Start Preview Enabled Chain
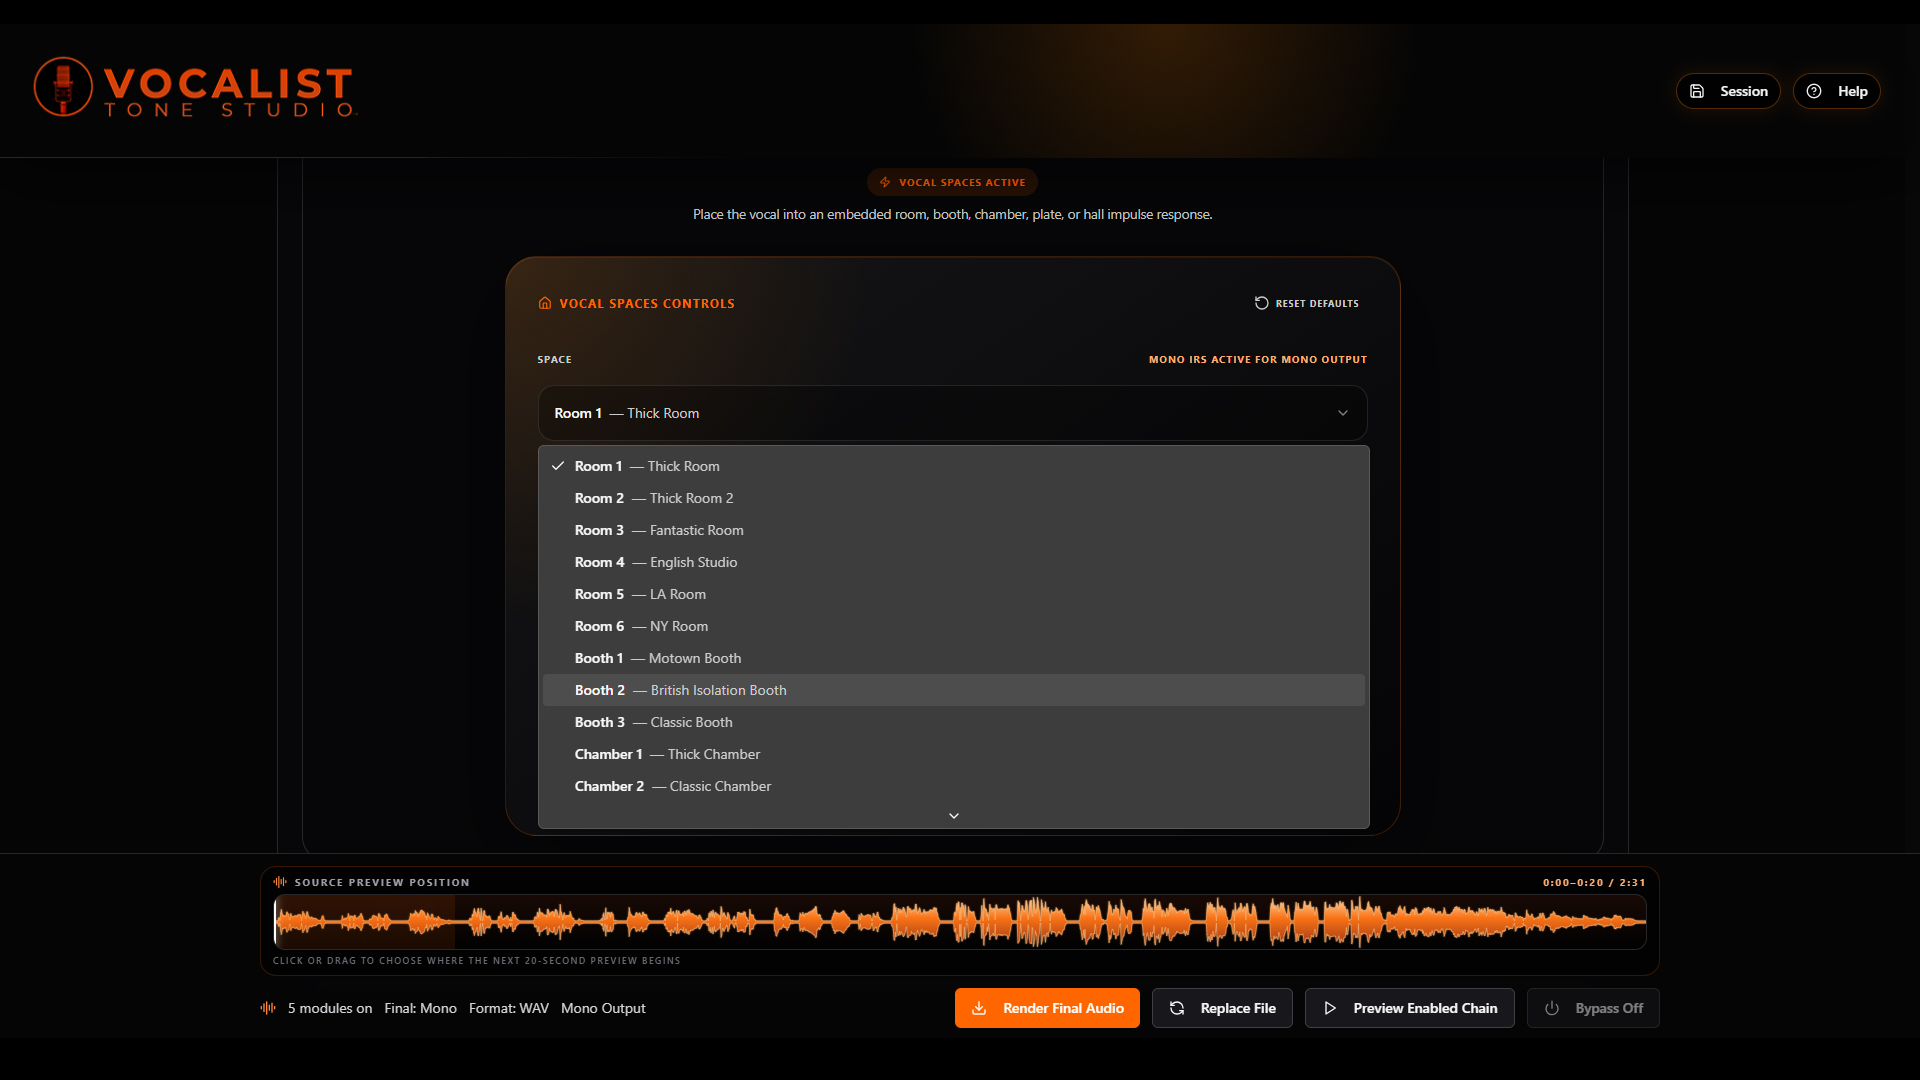This screenshot has width=1920, height=1080. [1410, 1008]
